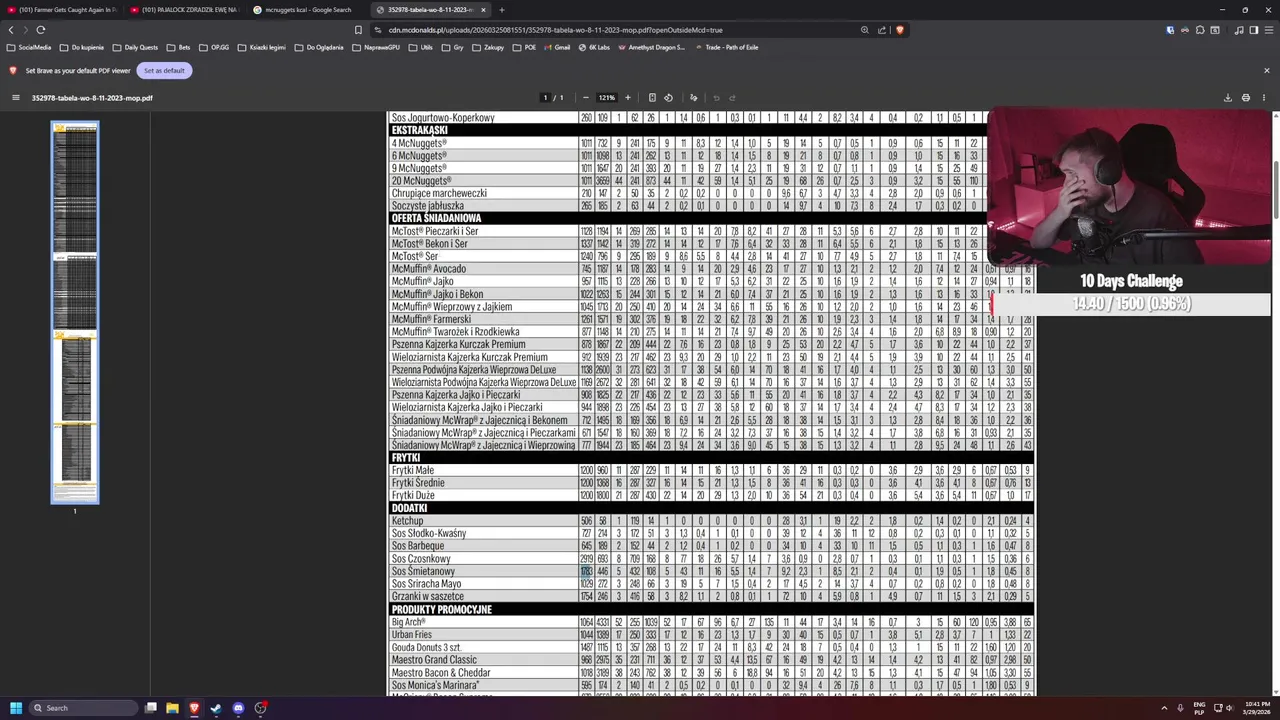Open the PDF annotation draw tool
Viewport: 1280px width, 720px height.
[693, 98]
